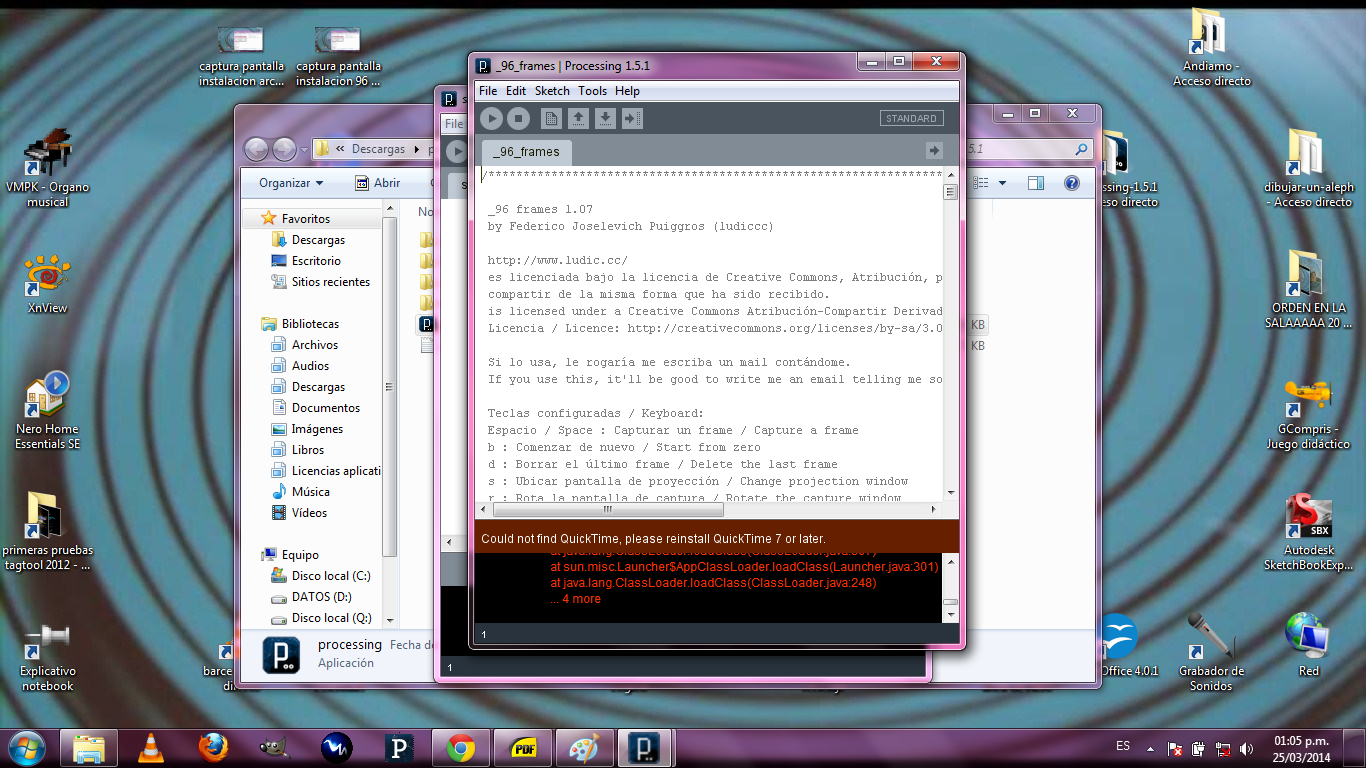Open the Vídeos library
The width and height of the screenshot is (1366, 768).
click(x=309, y=513)
